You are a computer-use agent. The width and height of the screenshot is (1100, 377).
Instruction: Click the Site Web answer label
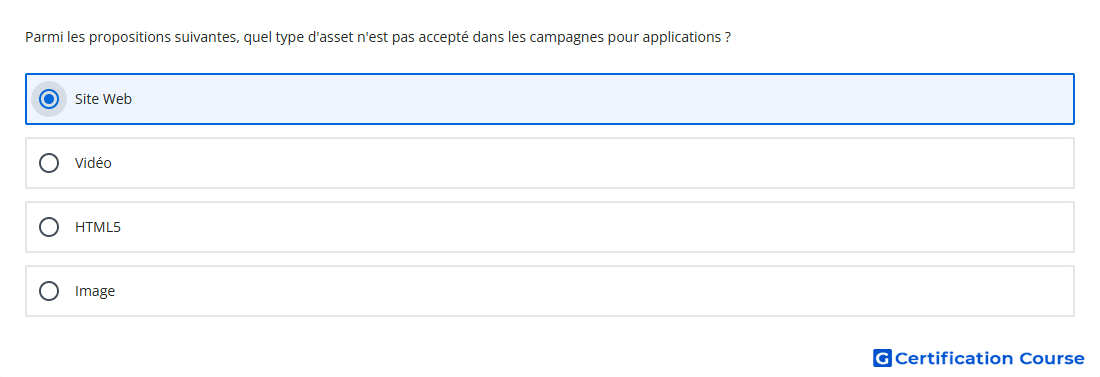pos(103,99)
